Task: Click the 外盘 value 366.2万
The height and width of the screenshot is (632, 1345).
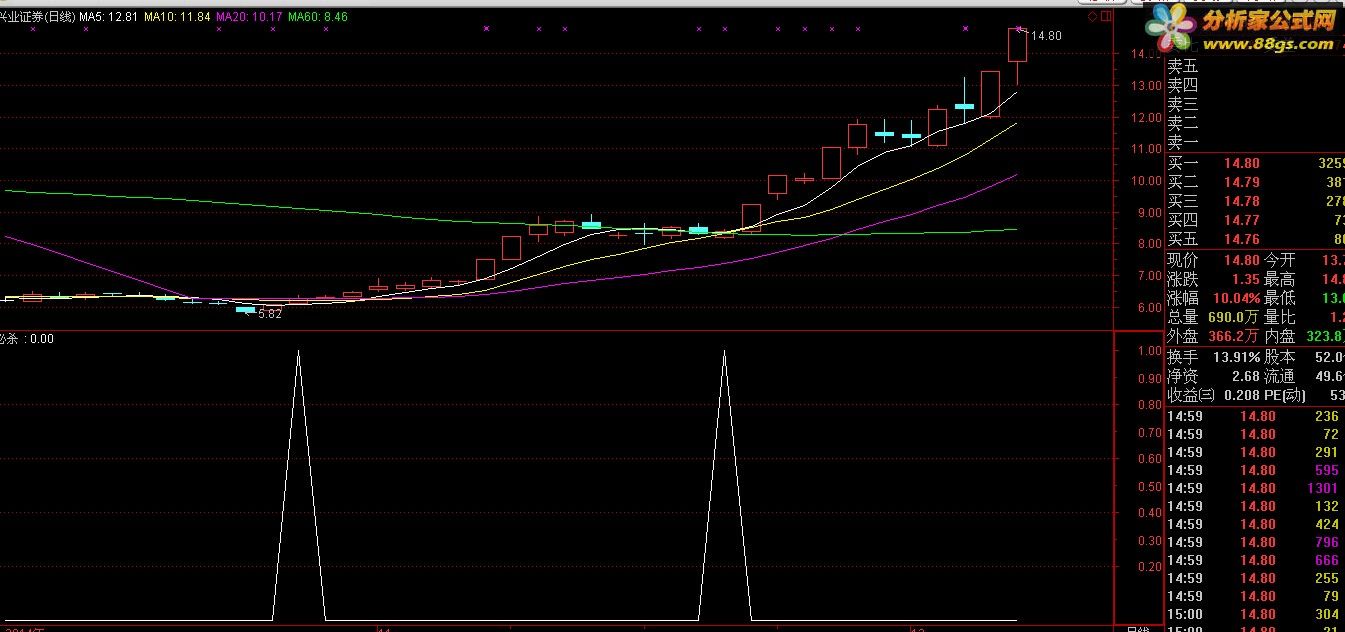Action: coord(1231,337)
